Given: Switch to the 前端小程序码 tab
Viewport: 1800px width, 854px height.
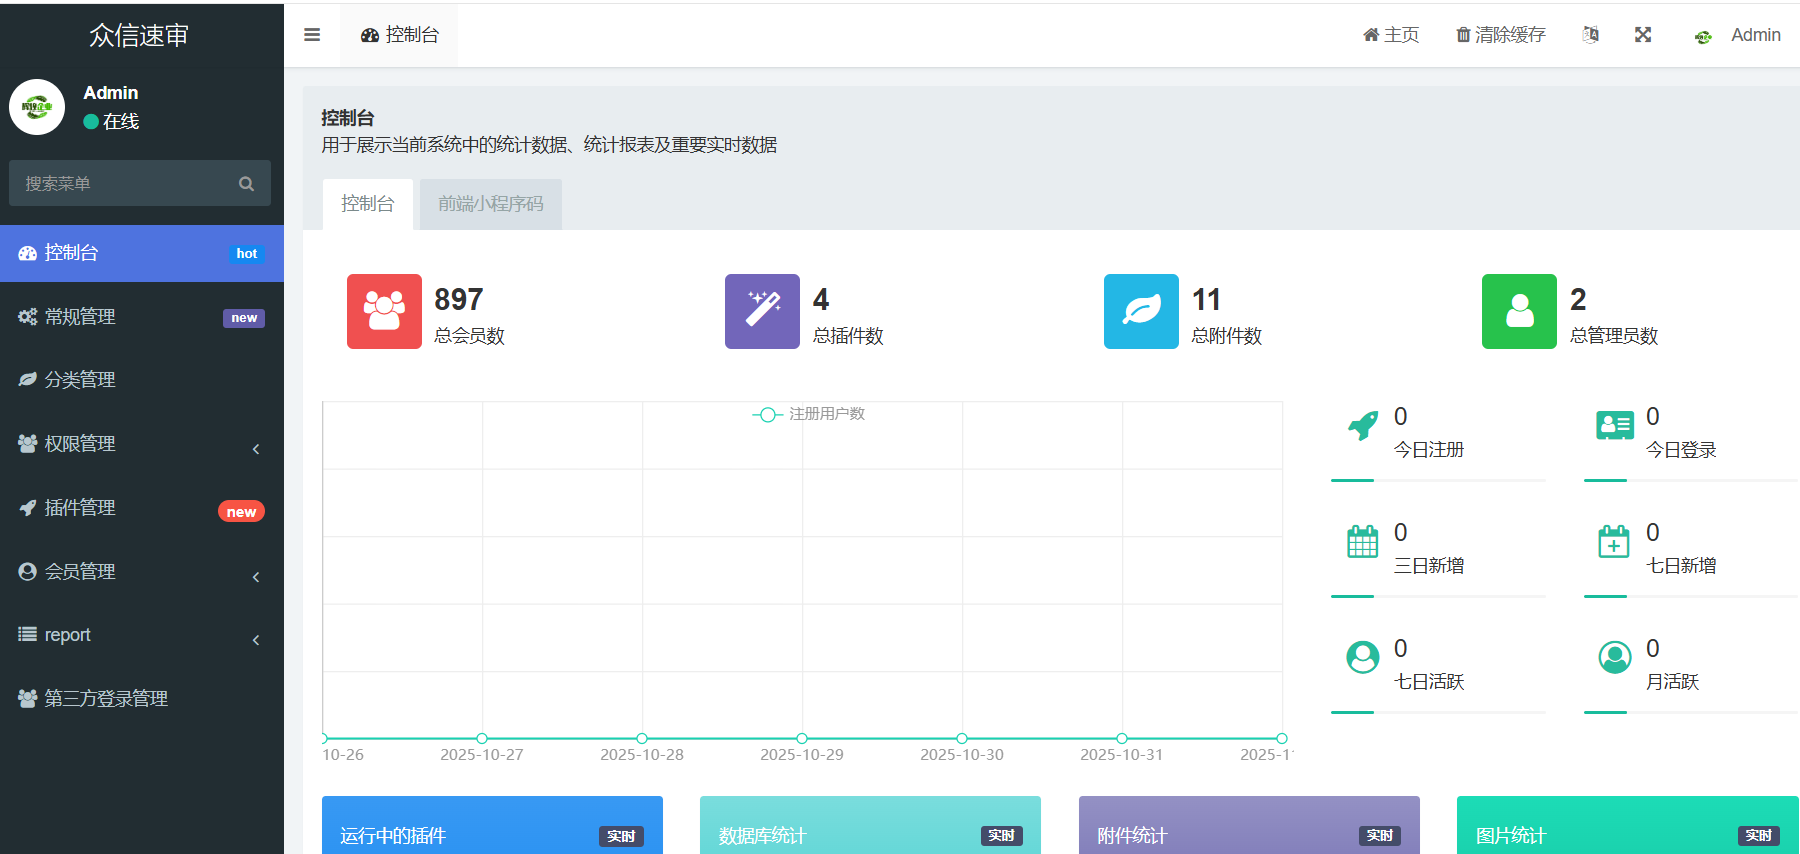Looking at the screenshot, I should click(490, 204).
